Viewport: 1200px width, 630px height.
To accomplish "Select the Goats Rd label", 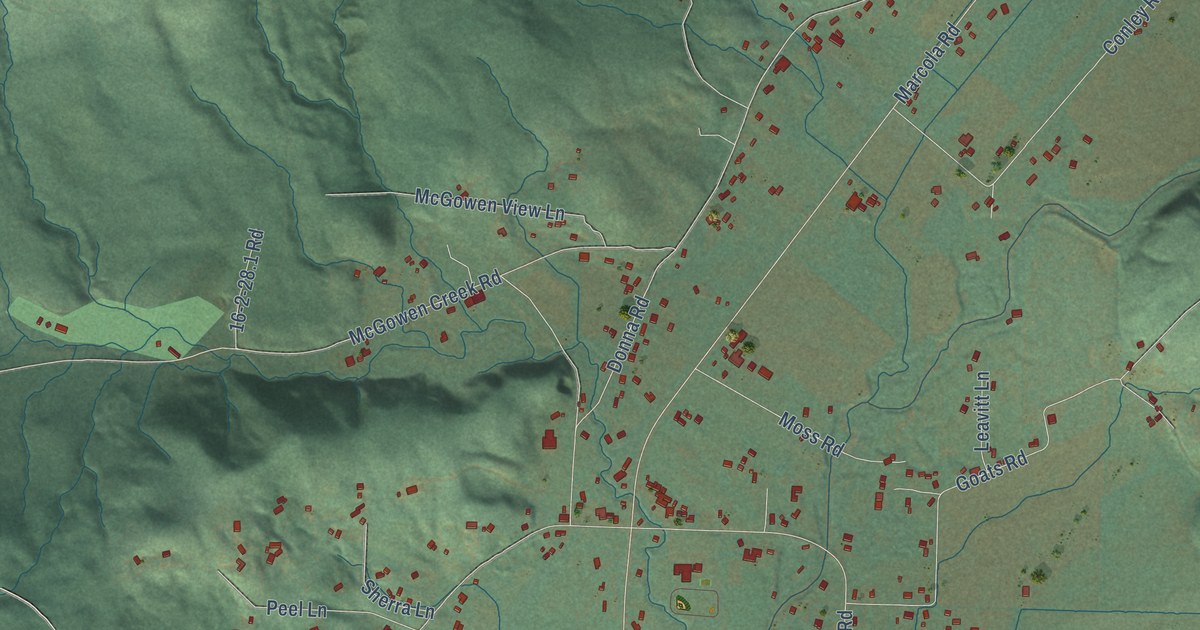I will [991, 472].
